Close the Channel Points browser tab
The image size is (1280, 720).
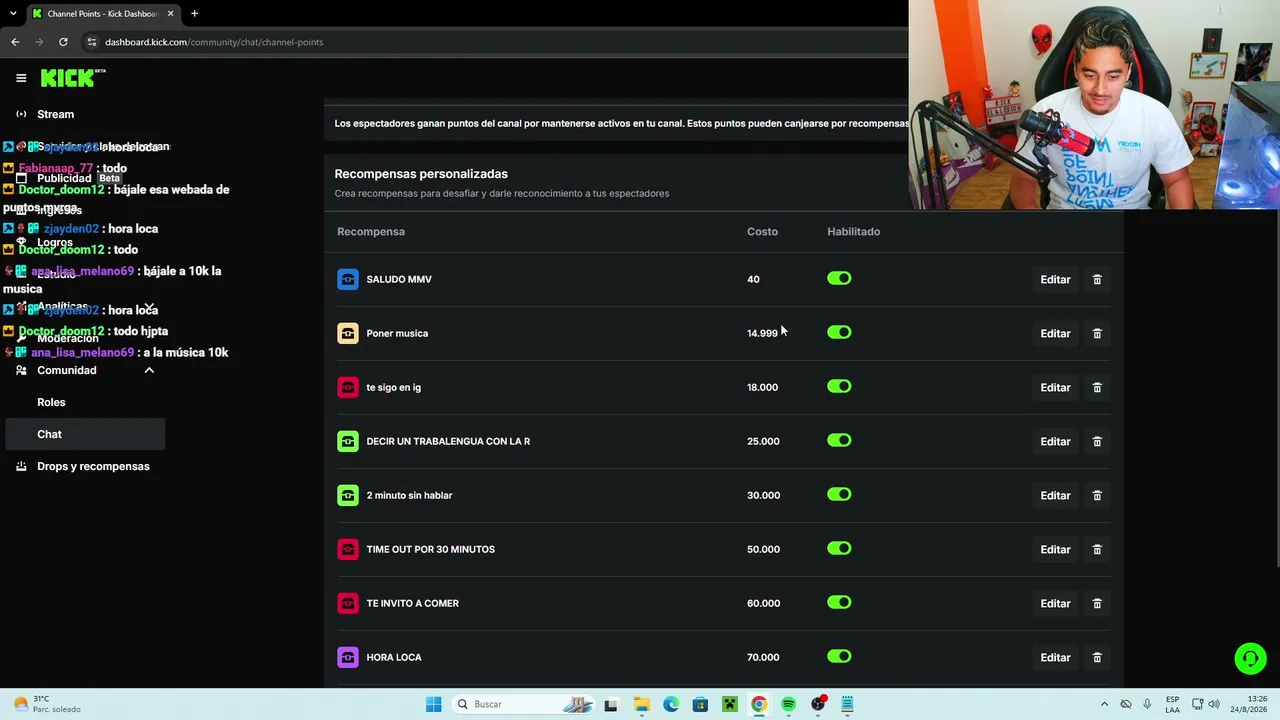(170, 13)
